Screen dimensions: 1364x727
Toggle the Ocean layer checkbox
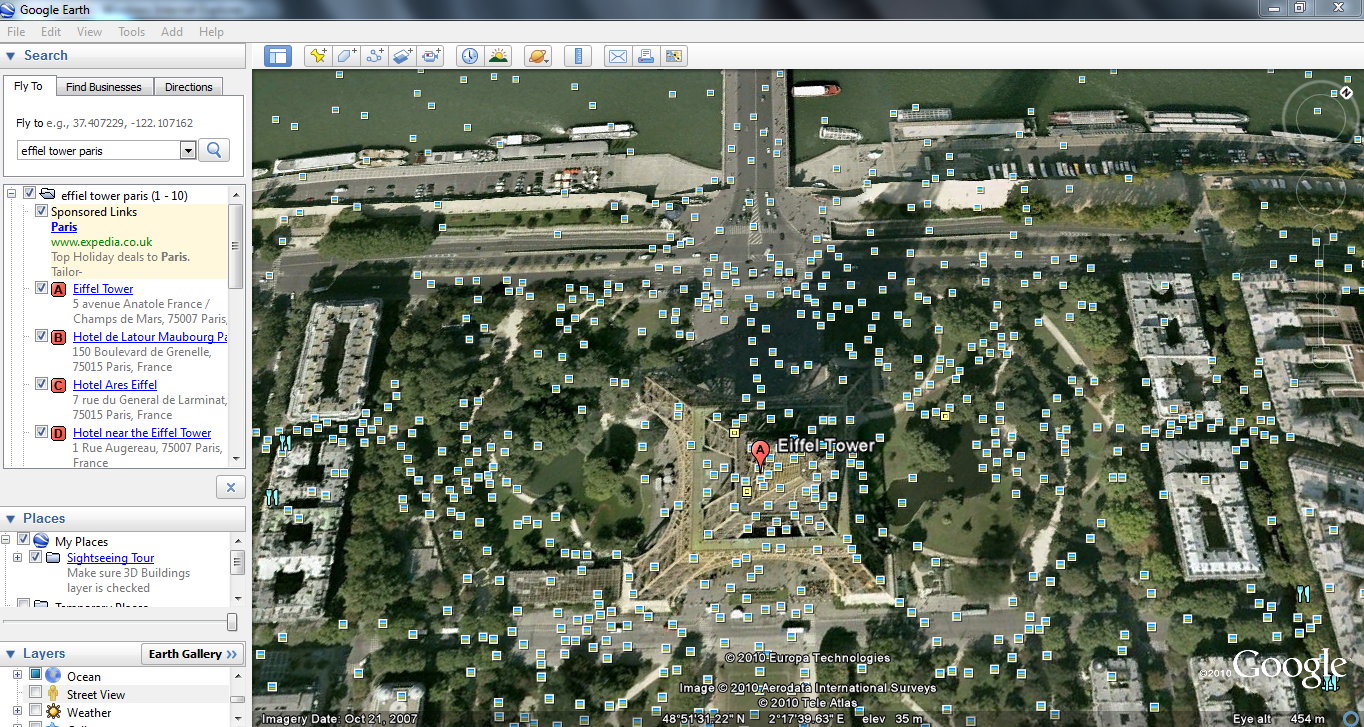pos(35,675)
